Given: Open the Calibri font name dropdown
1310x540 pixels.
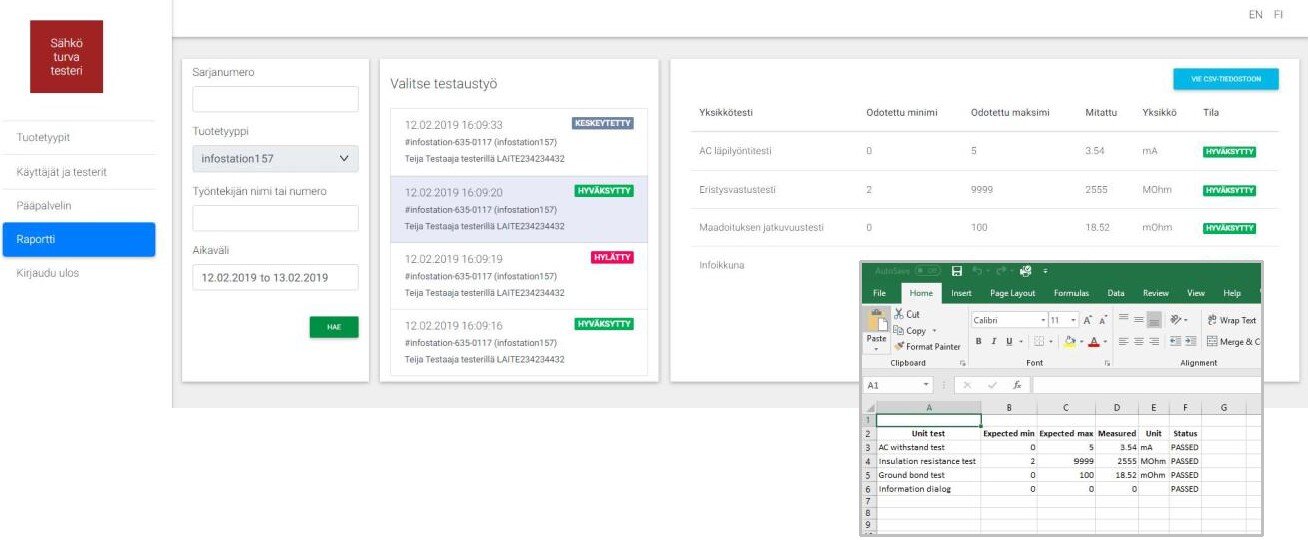Looking at the screenshot, I should click(1043, 320).
